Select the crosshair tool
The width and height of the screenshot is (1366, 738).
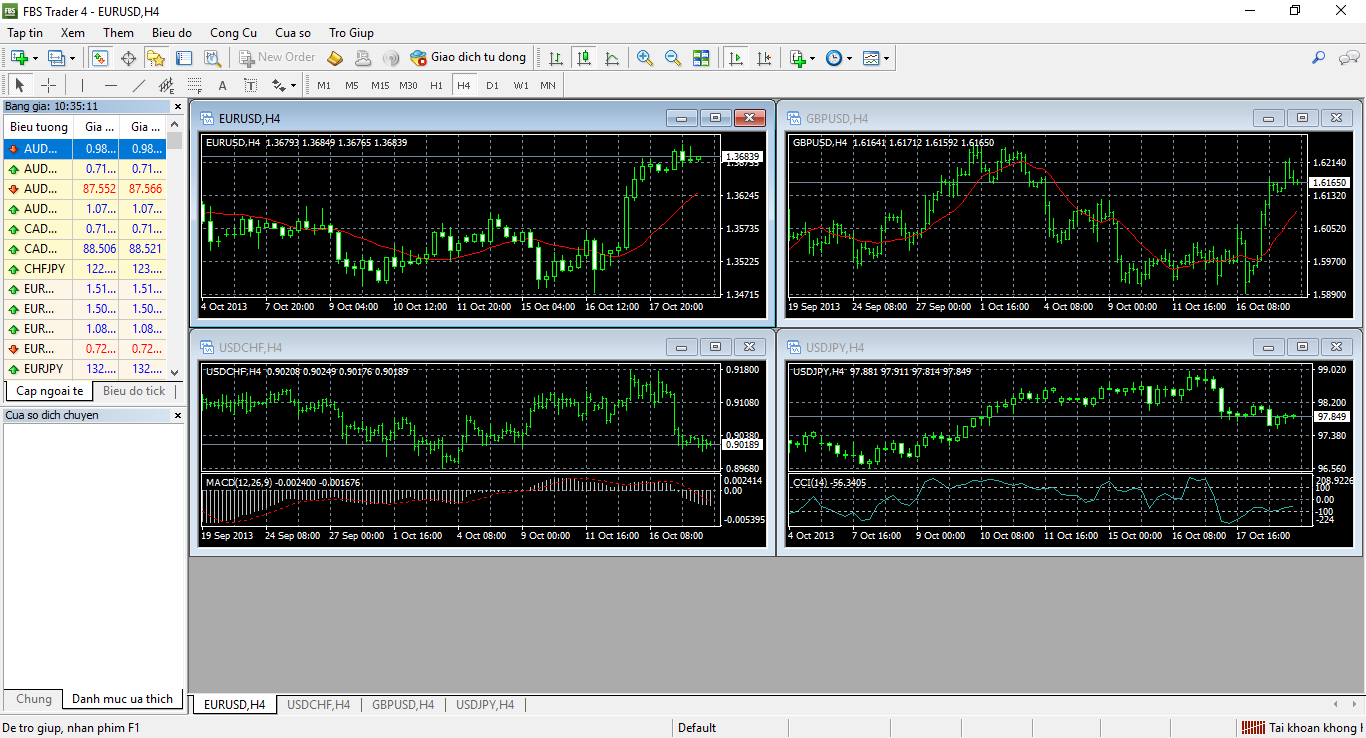[x=48, y=85]
